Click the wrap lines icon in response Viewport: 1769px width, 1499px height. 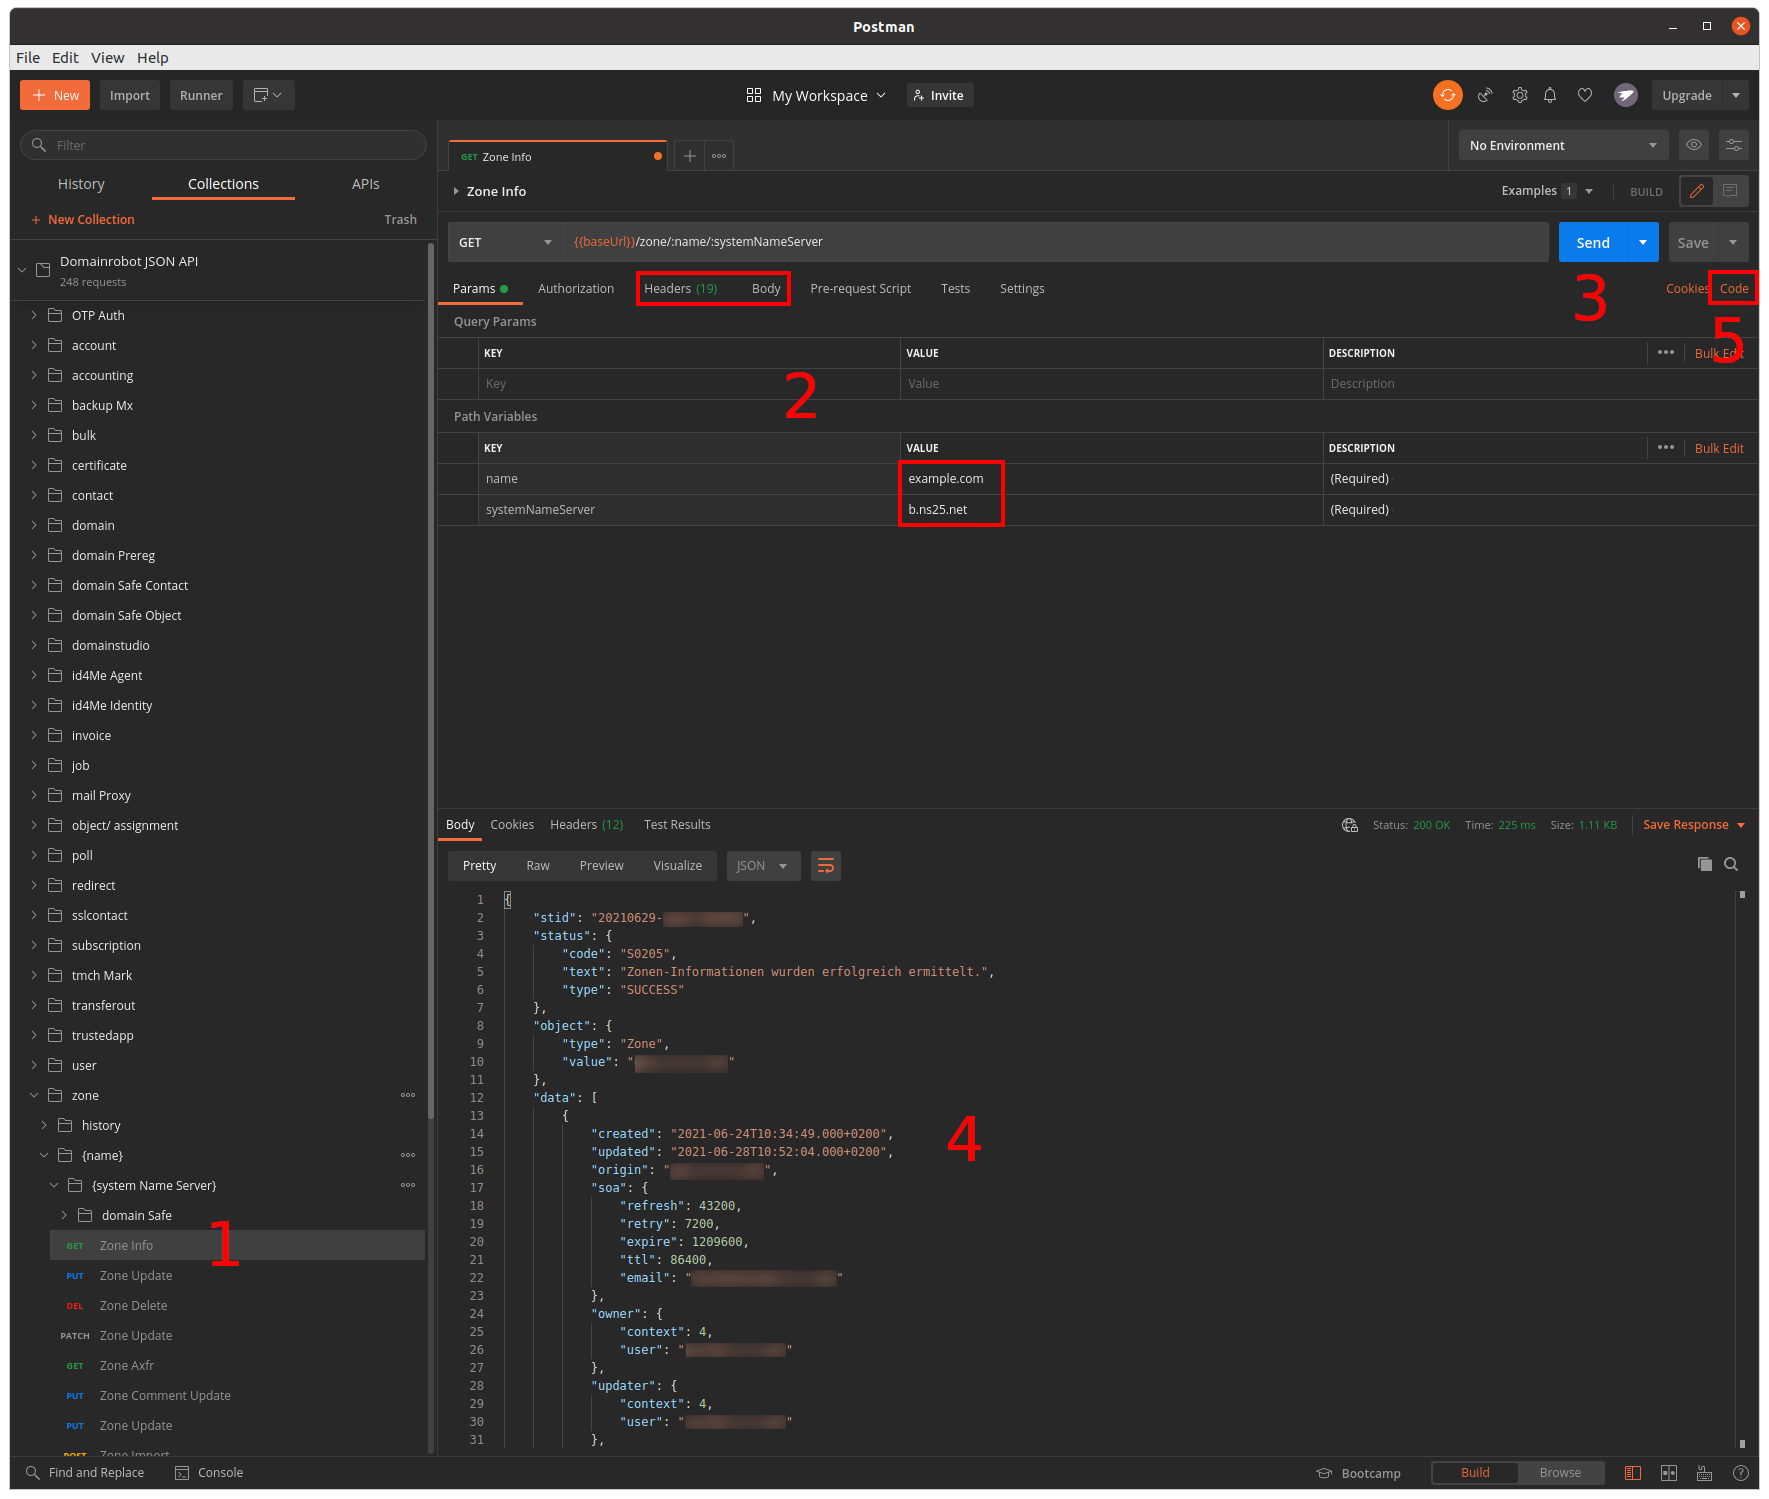pyautogui.click(x=825, y=866)
